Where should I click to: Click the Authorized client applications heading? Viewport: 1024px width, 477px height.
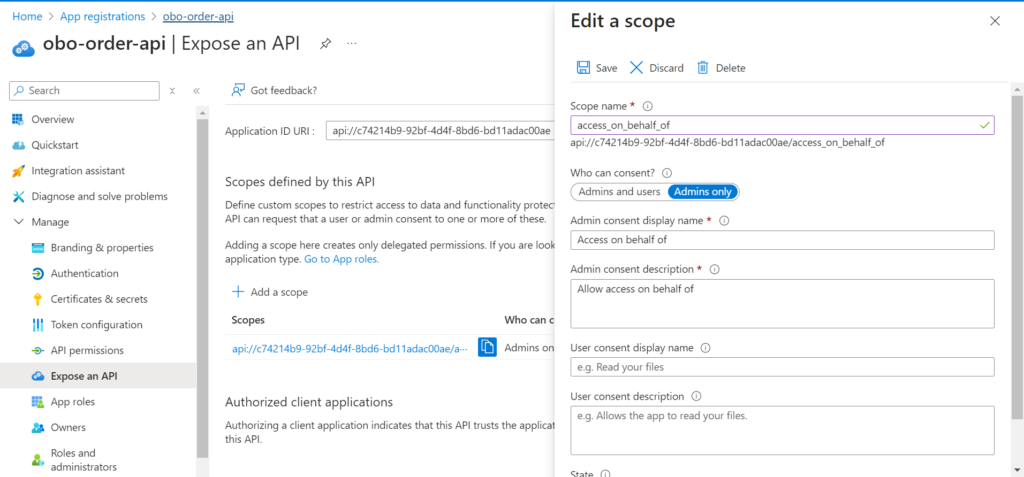309,401
